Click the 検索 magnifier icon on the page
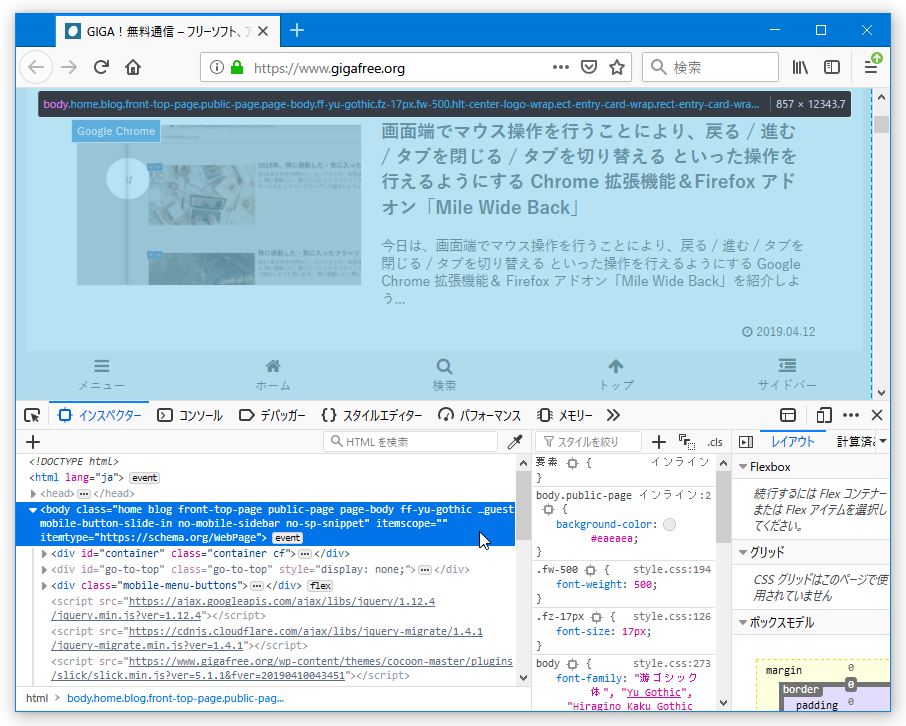906x726 pixels. coord(444,375)
